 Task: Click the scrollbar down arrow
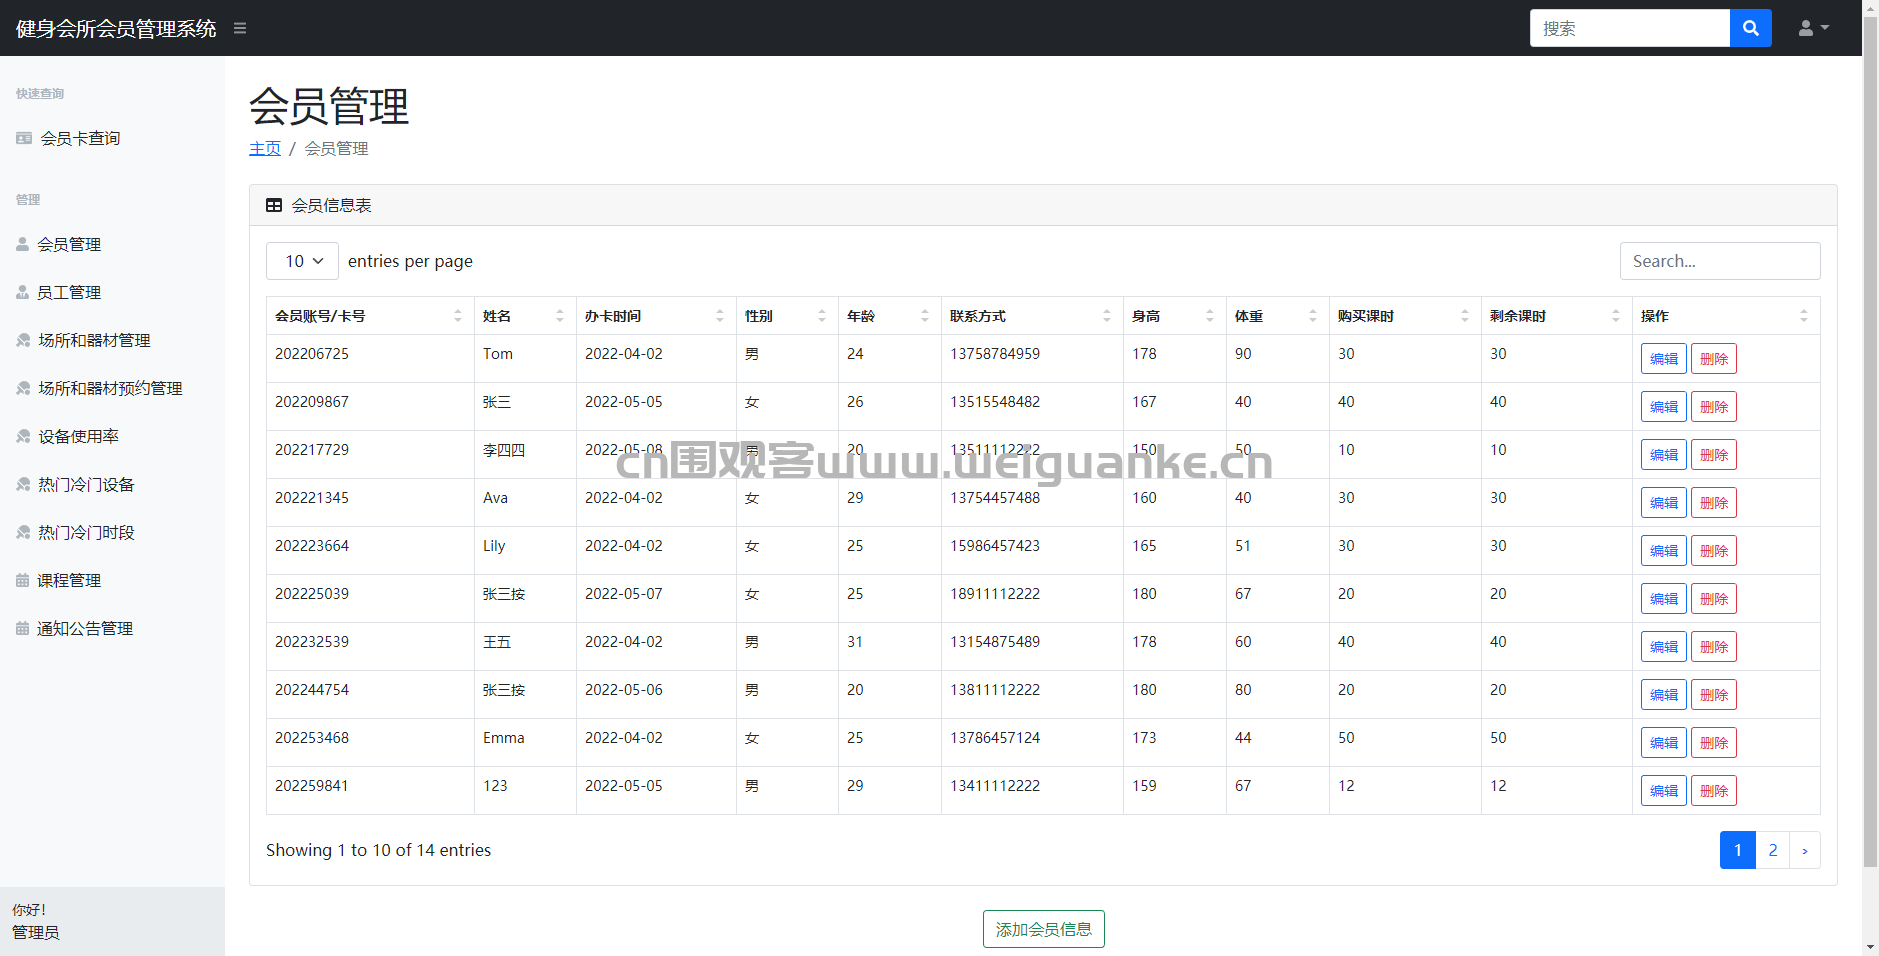click(x=1870, y=947)
